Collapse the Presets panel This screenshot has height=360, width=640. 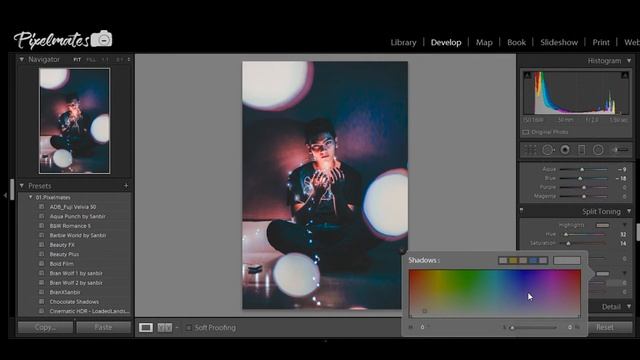point(22,186)
